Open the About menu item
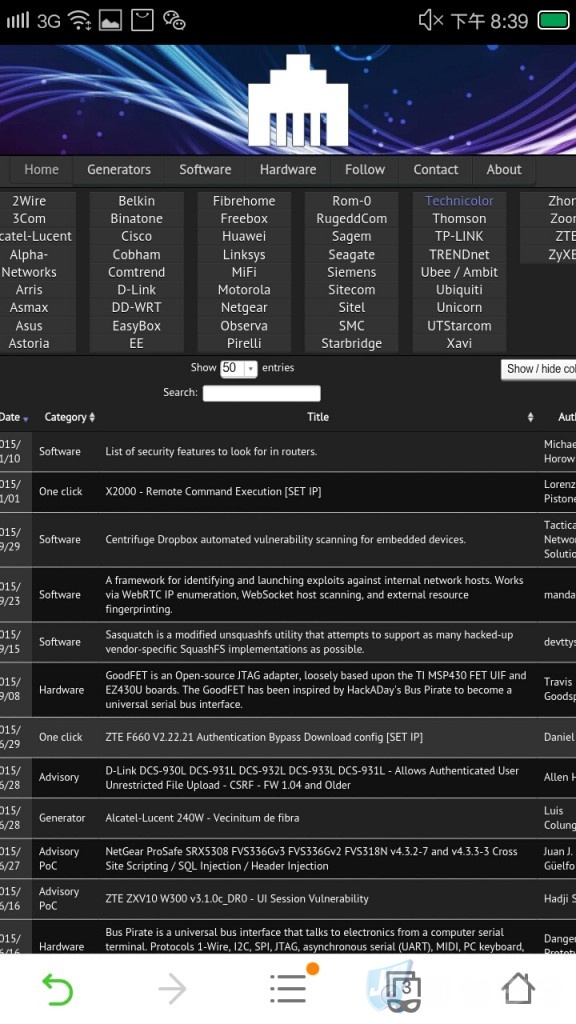 (x=504, y=170)
